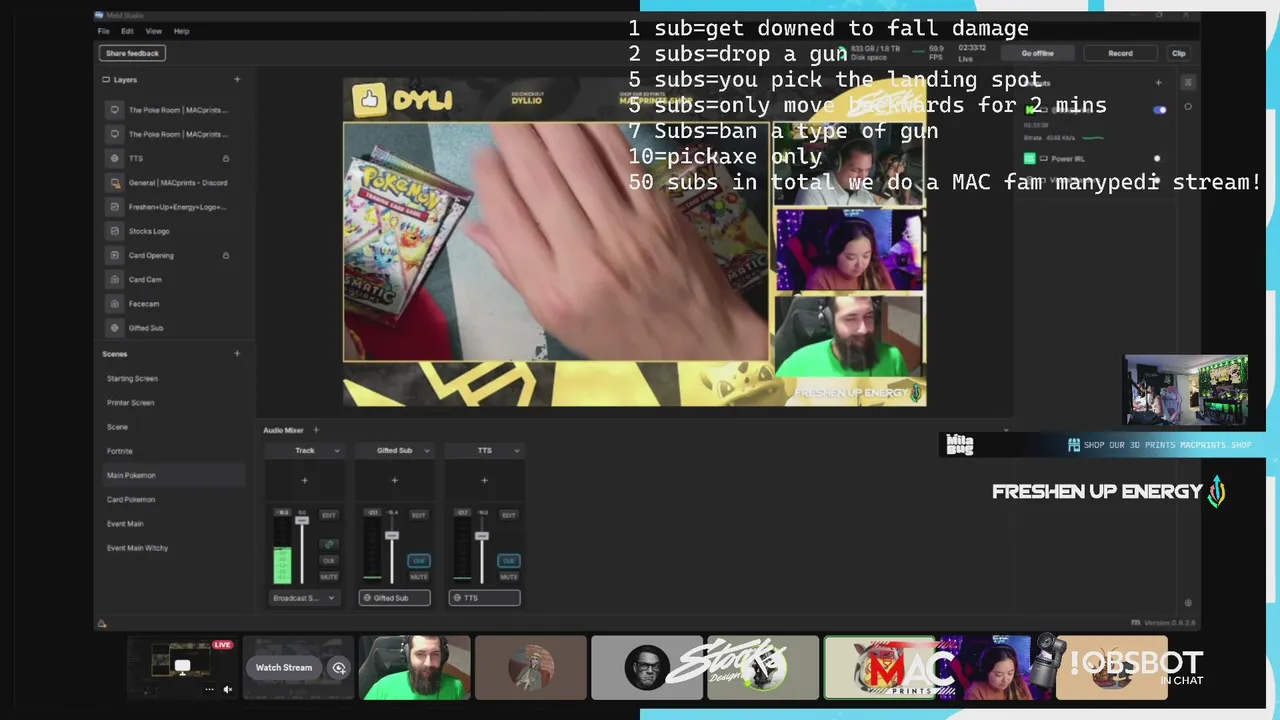This screenshot has width=1280, height=720.
Task: Toggle CUE on the Track channel
Action: 329,561
